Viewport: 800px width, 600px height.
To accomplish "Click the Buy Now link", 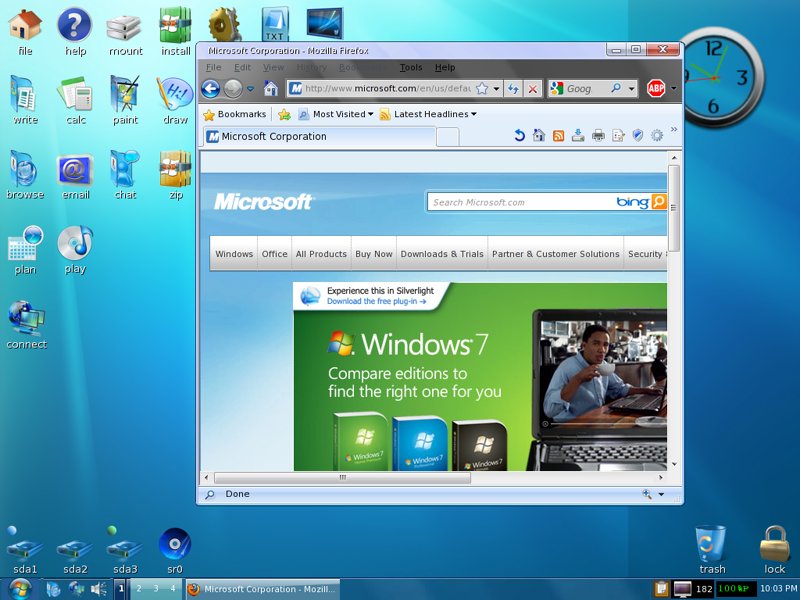I will pos(373,254).
